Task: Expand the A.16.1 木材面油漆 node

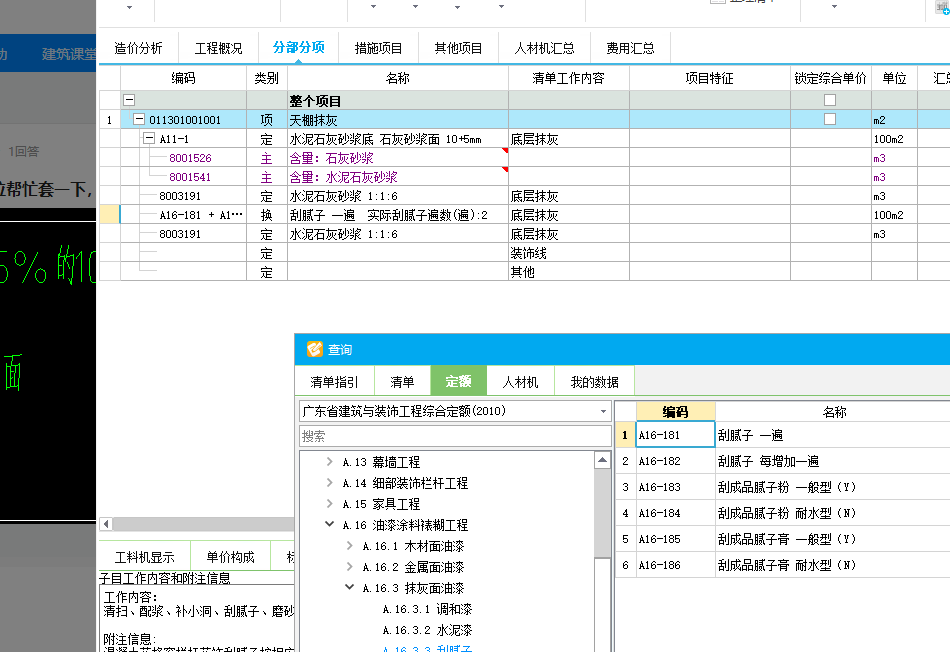Action: [x=350, y=546]
